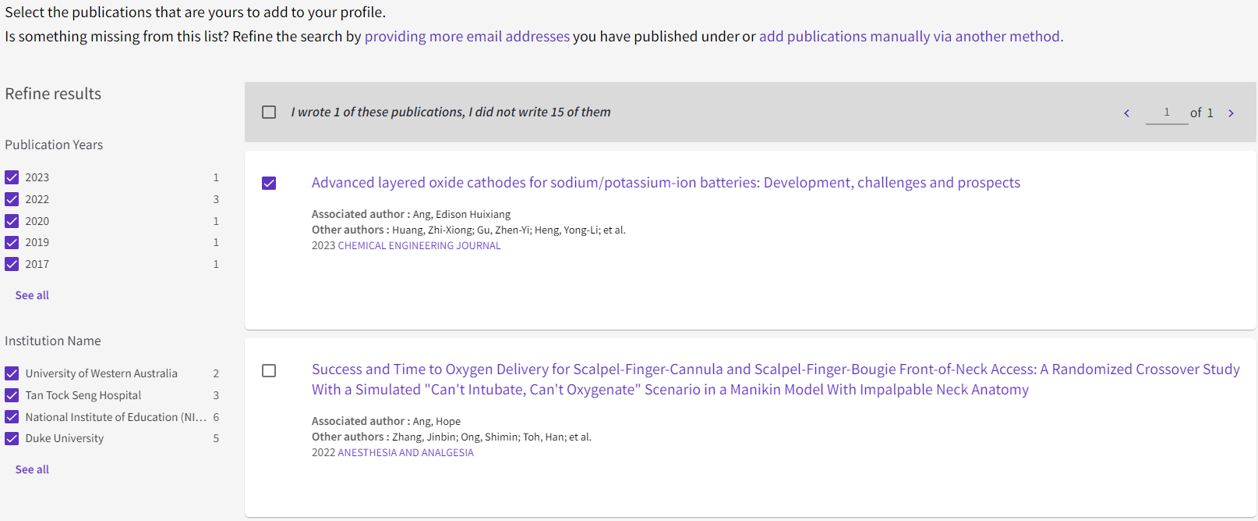The width and height of the screenshot is (1258, 521).
Task: Expand Institution Name with See all
Action: click(32, 469)
